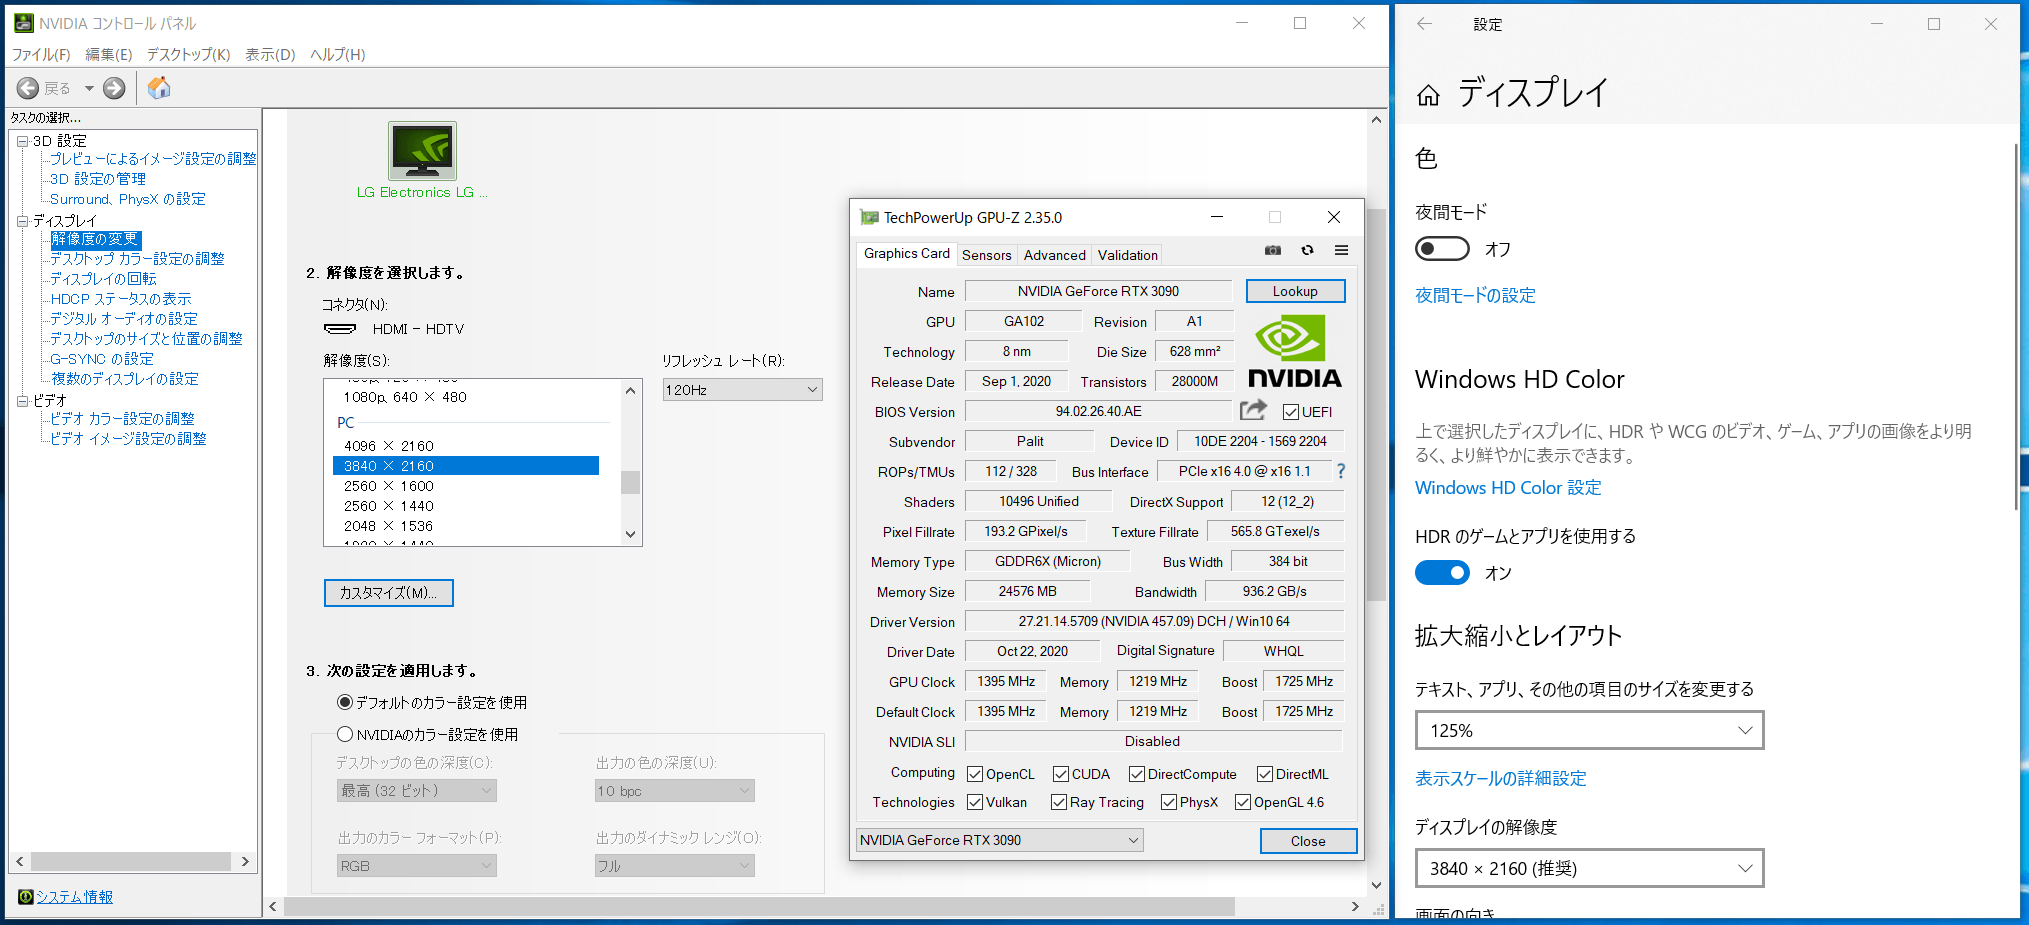Click the Lookup button in GPU-Z
The height and width of the screenshot is (925, 2029).
pyautogui.click(x=1295, y=291)
